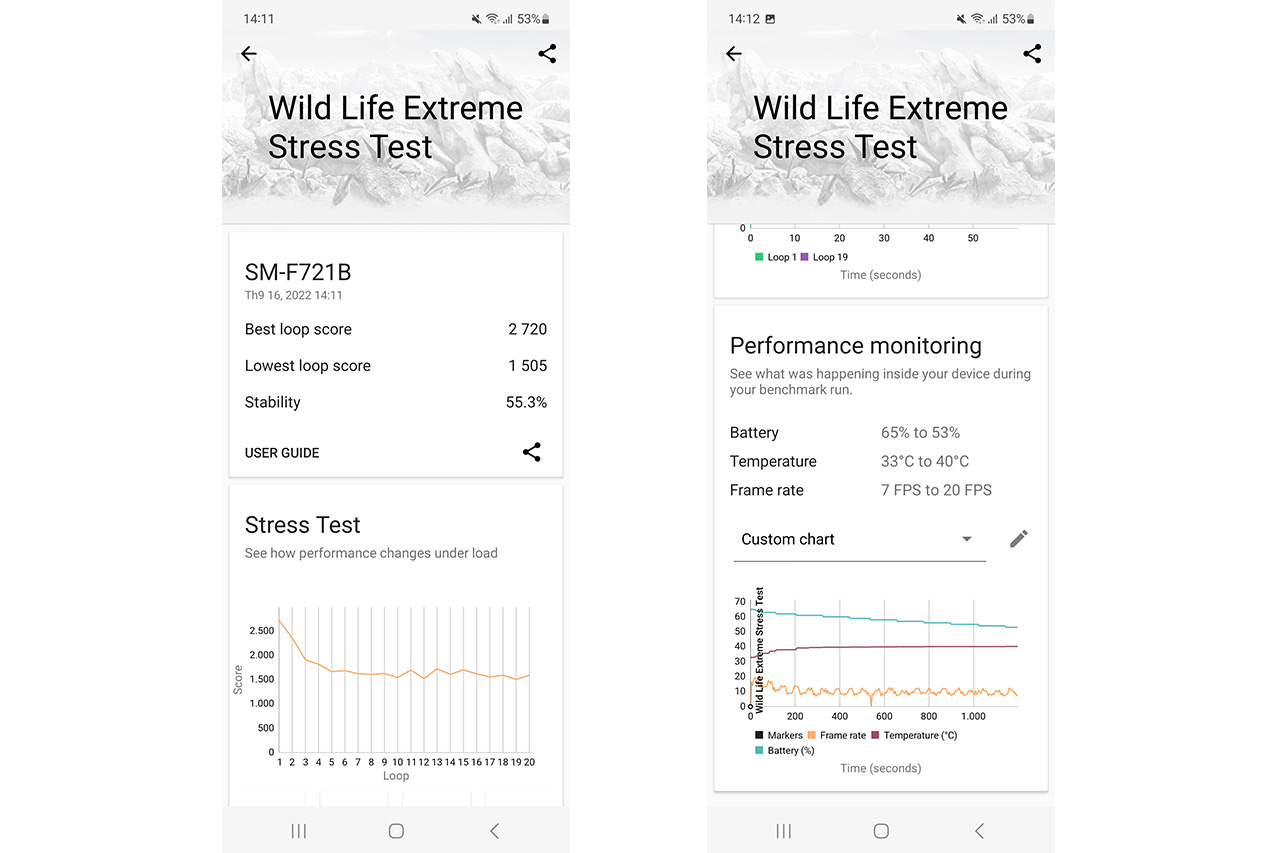This screenshot has width=1280, height=853.
Task: Tap share icon in right screen header
Action: (x=1032, y=54)
